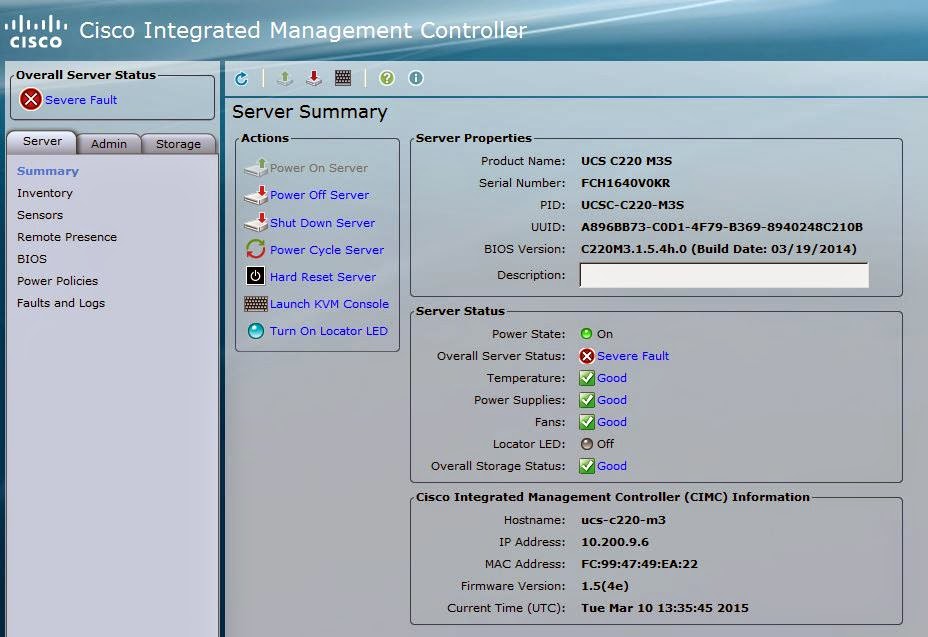Click the Description input field
This screenshot has width=928, height=637.
(x=724, y=275)
